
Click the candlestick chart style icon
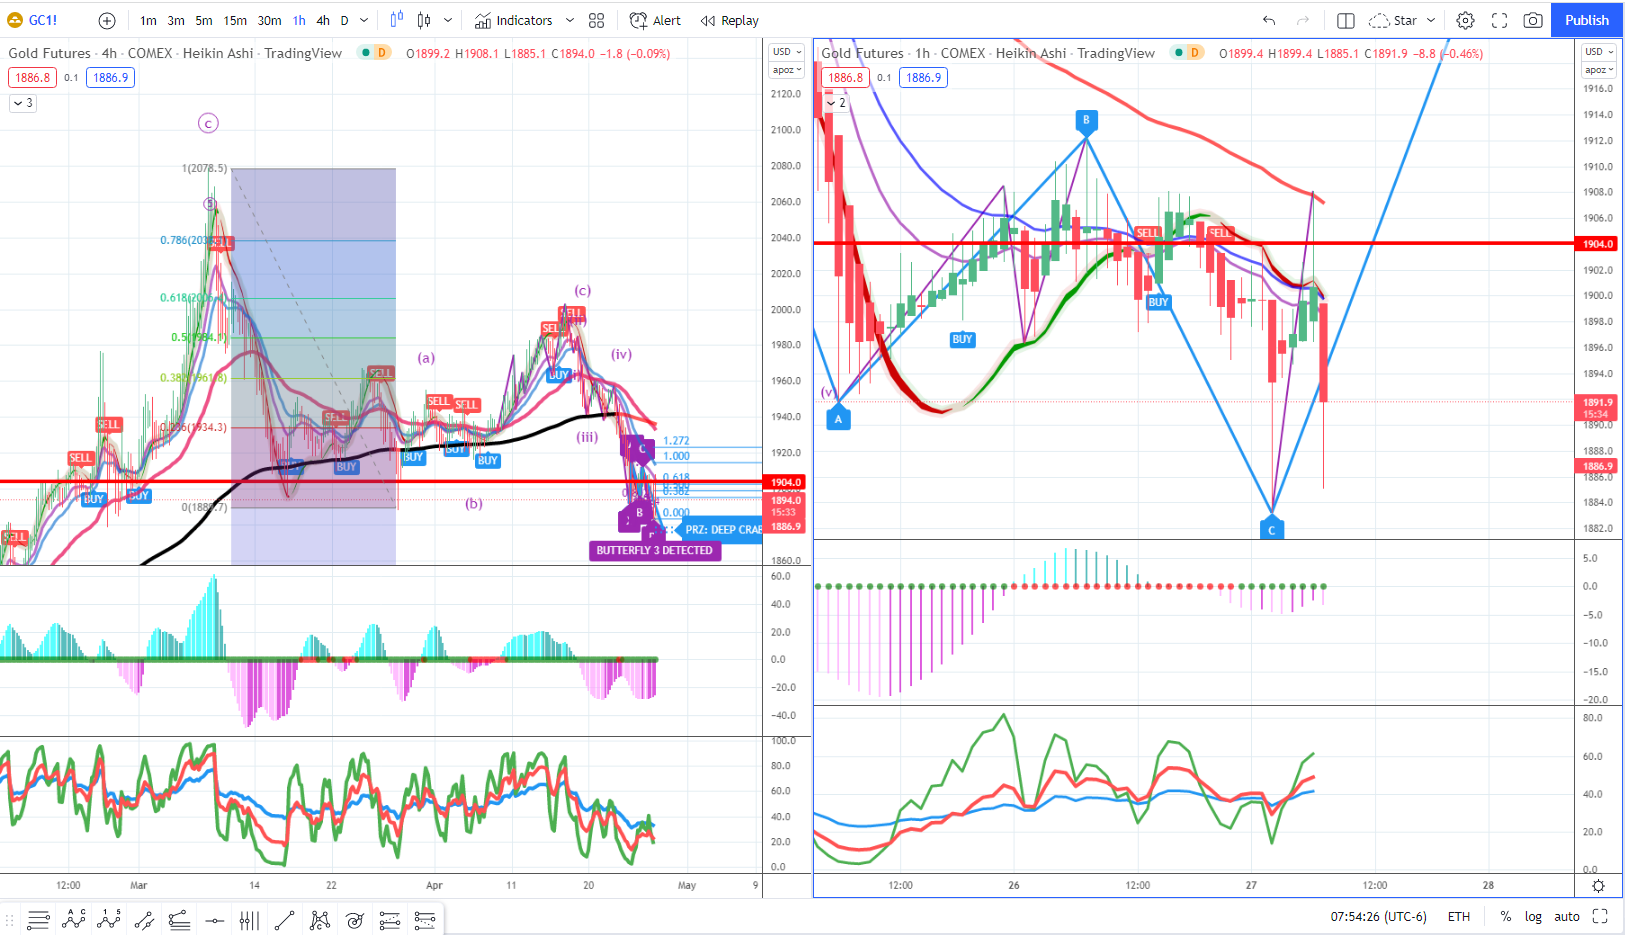[424, 20]
